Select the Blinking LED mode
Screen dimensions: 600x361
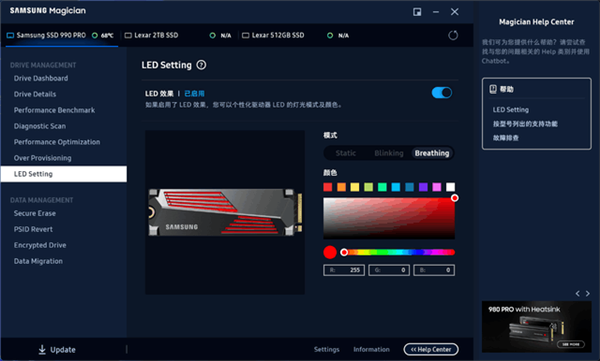click(389, 153)
